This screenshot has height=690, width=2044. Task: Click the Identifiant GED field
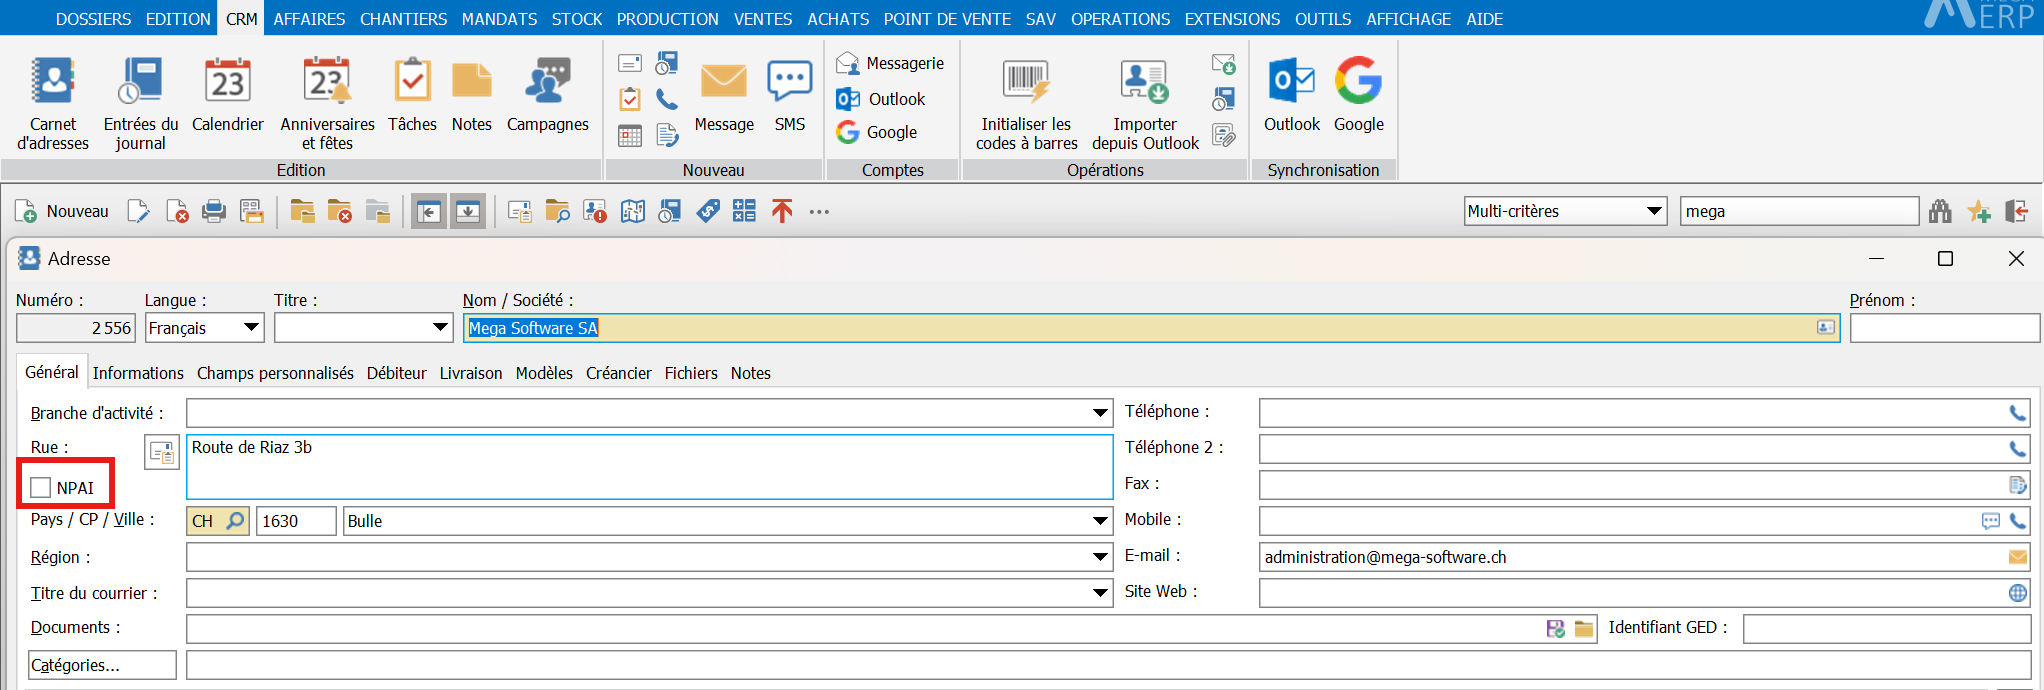[x=1887, y=629]
